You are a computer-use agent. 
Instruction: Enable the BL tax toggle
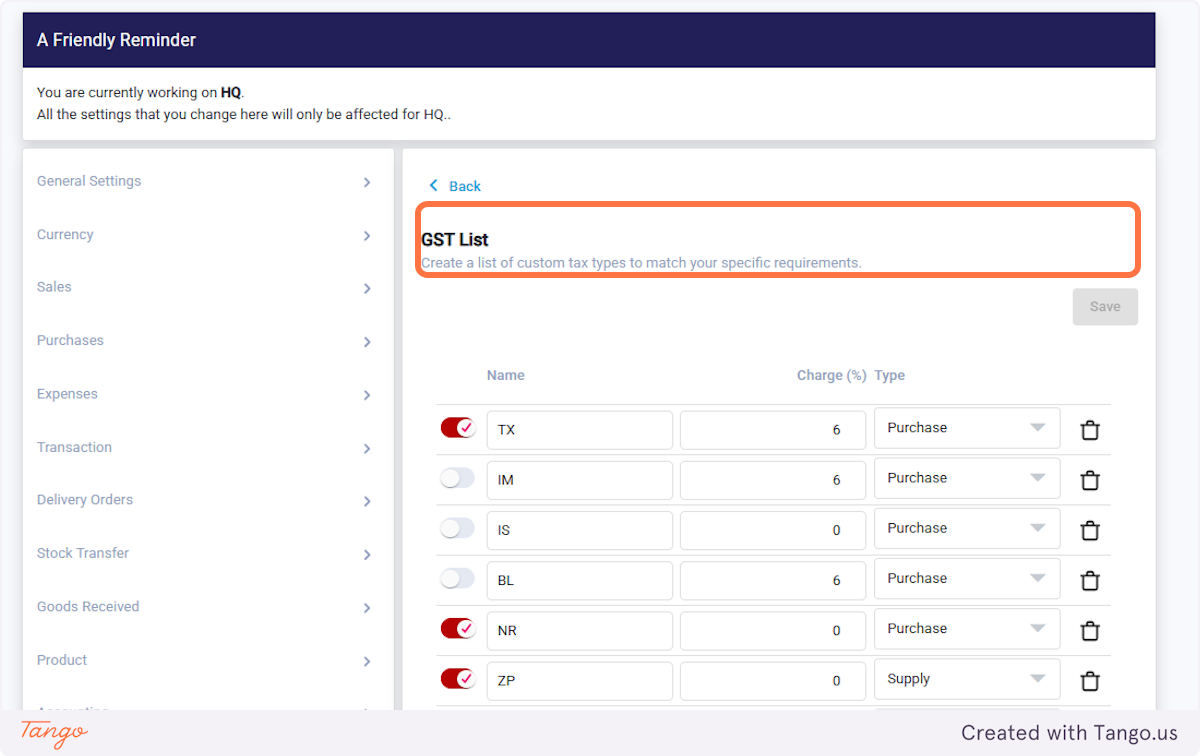point(458,578)
